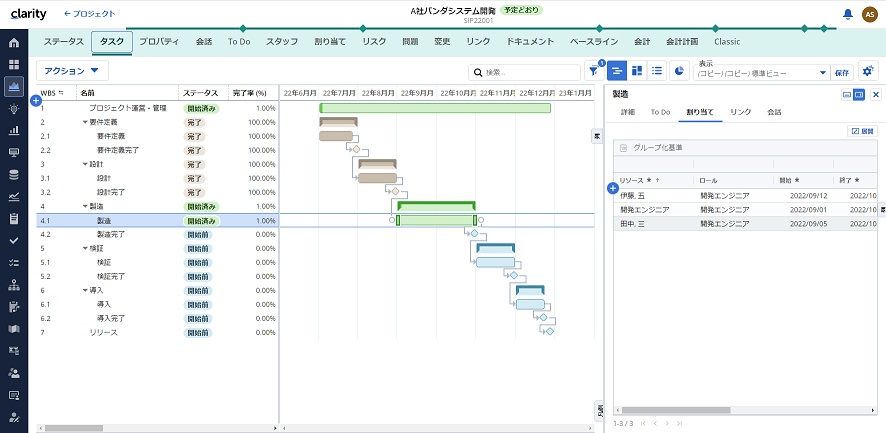886x433 pixels.
Task: Open the アクション dropdown menu
Action: pyautogui.click(x=72, y=71)
